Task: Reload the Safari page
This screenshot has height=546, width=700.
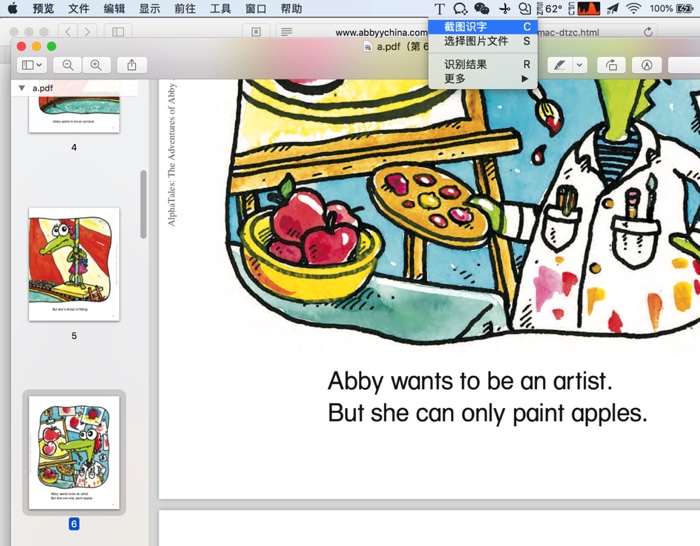Action: pos(648,32)
